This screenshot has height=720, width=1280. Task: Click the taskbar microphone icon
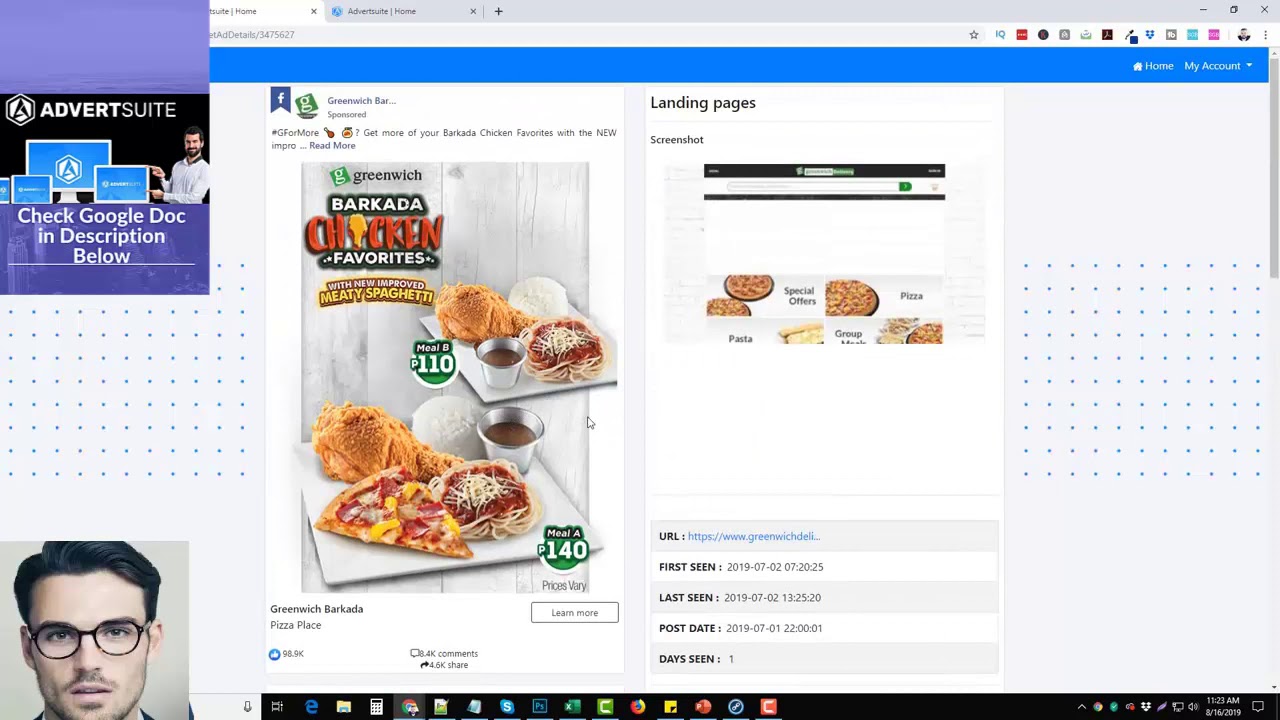pyautogui.click(x=247, y=707)
